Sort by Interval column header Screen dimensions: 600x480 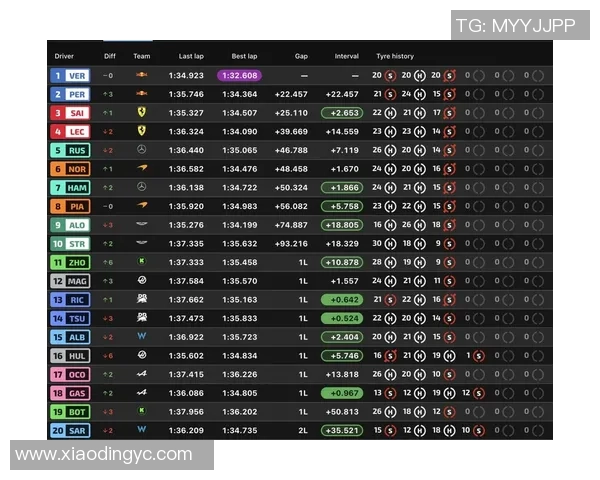pos(346,56)
